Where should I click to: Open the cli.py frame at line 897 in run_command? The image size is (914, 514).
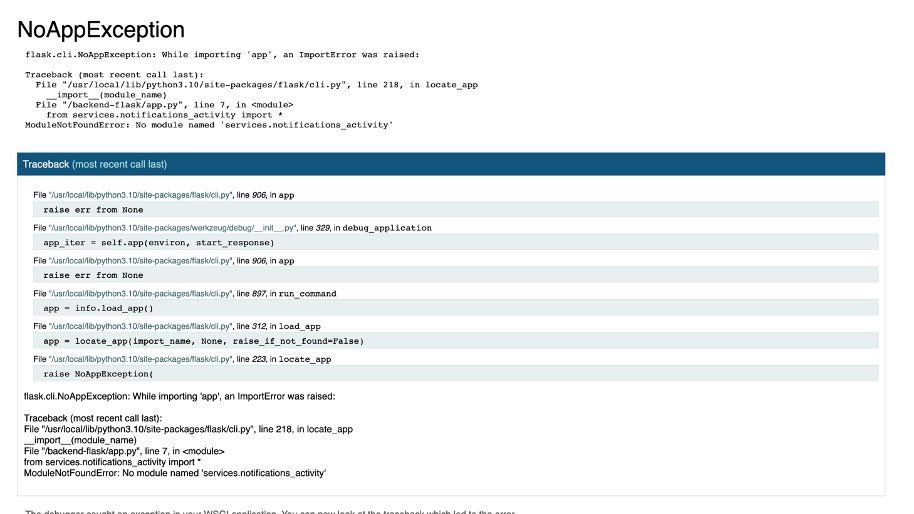(x=185, y=294)
